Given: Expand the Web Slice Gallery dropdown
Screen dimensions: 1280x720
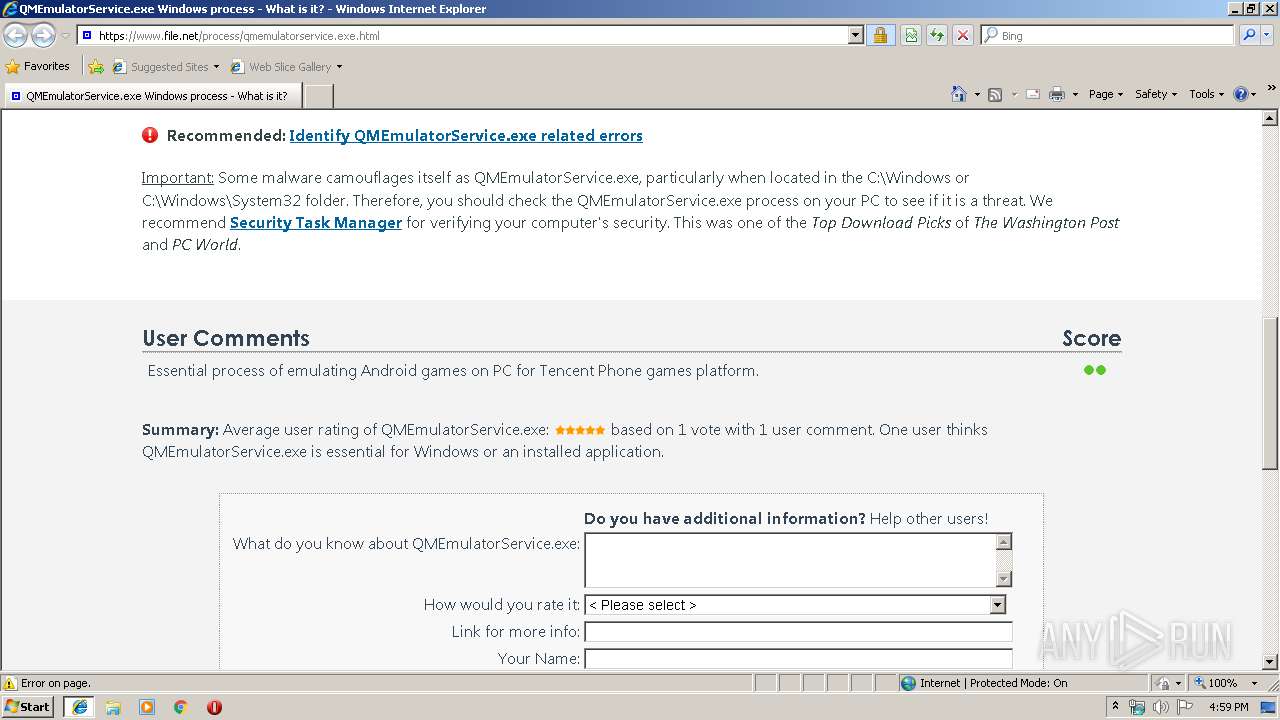Looking at the screenshot, I should tap(339, 67).
